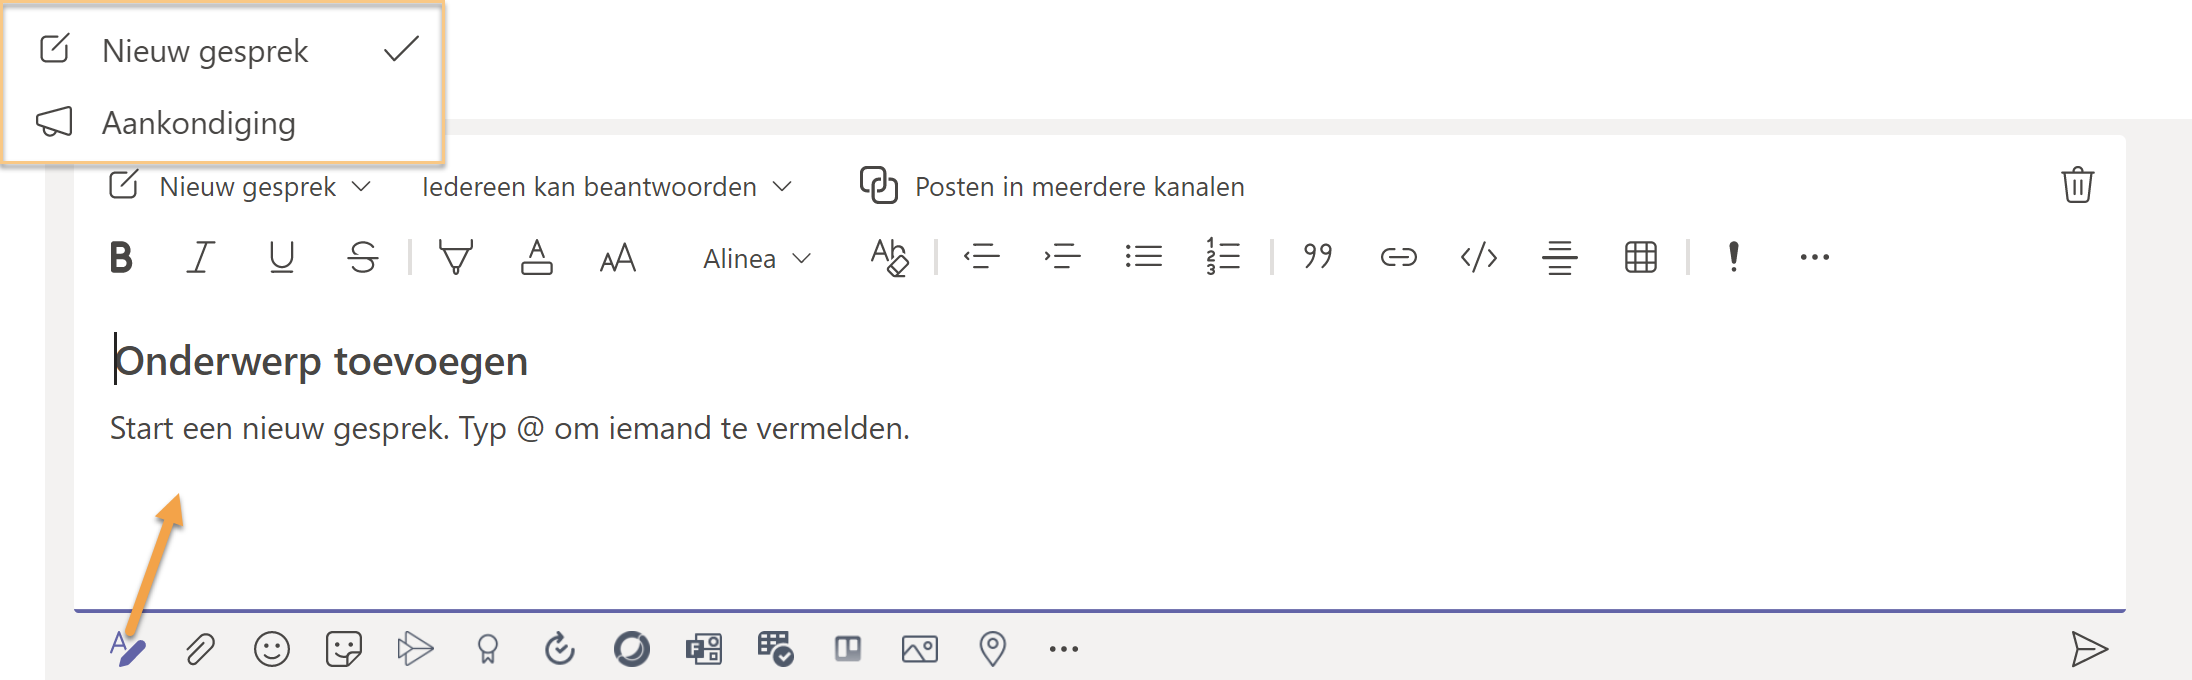
Task: Open the Trello board icon
Action: click(x=848, y=650)
